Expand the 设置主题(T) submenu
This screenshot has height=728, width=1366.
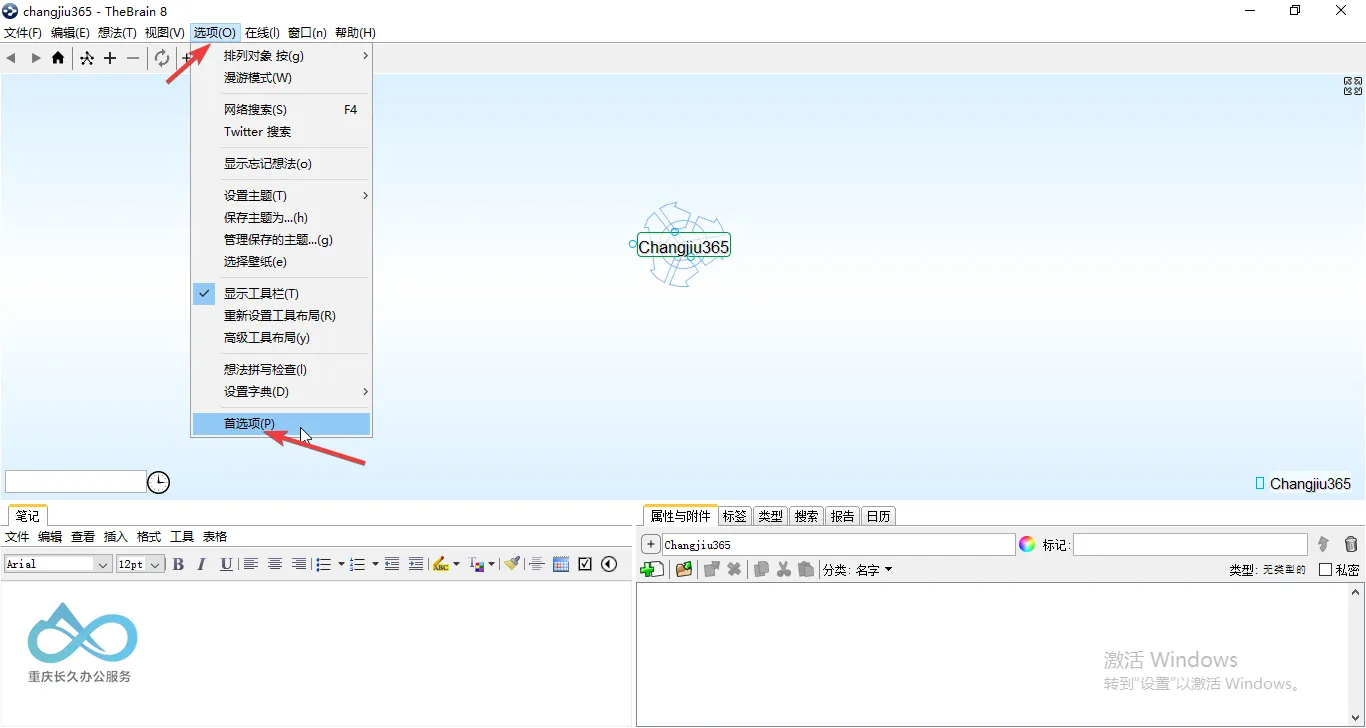[281, 196]
